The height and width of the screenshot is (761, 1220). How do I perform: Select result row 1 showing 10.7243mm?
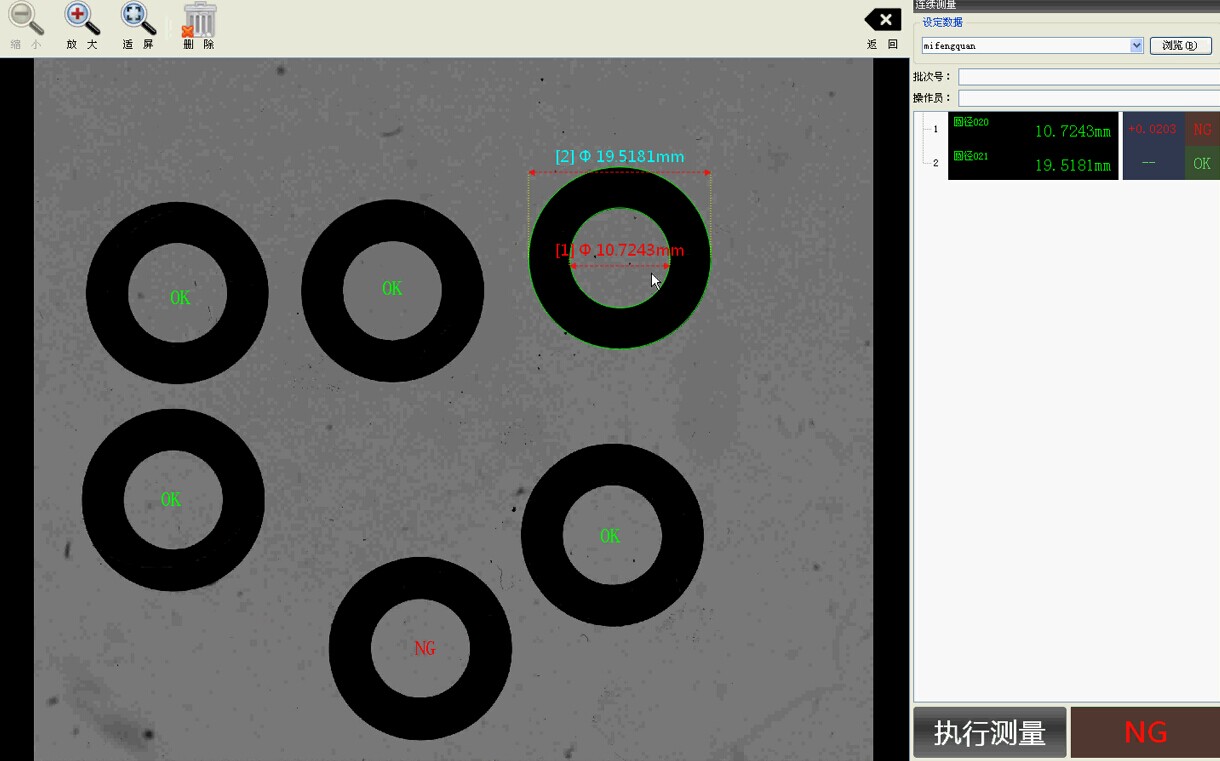pyautogui.click(x=1032, y=130)
